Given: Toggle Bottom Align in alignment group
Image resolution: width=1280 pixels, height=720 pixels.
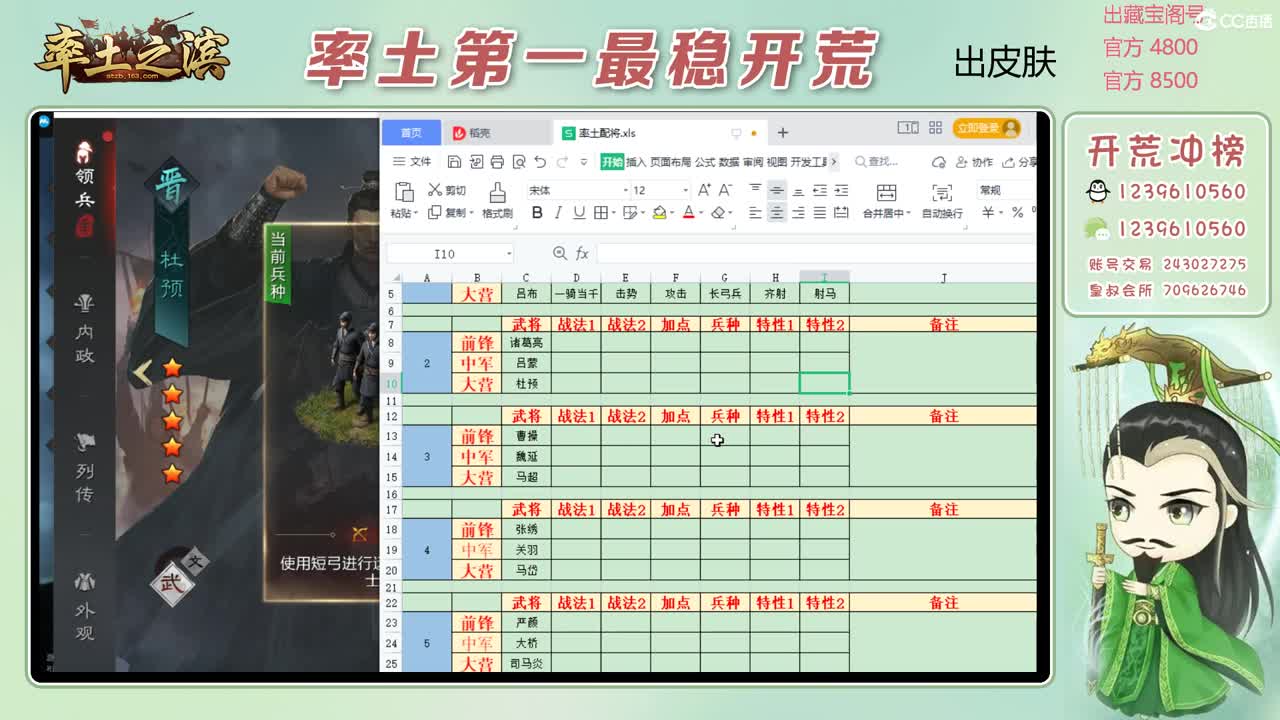Looking at the screenshot, I should pos(798,190).
